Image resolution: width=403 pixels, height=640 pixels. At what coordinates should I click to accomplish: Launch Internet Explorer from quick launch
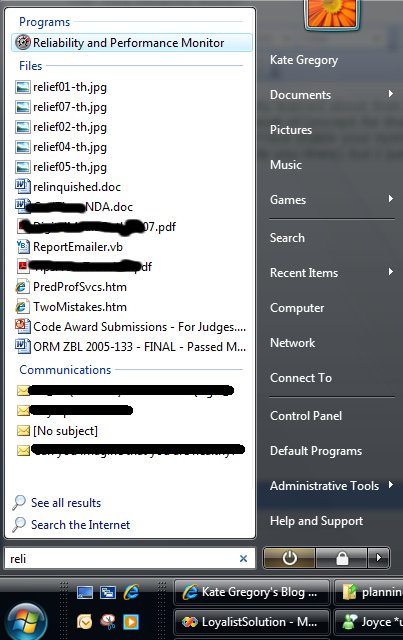click(131, 592)
